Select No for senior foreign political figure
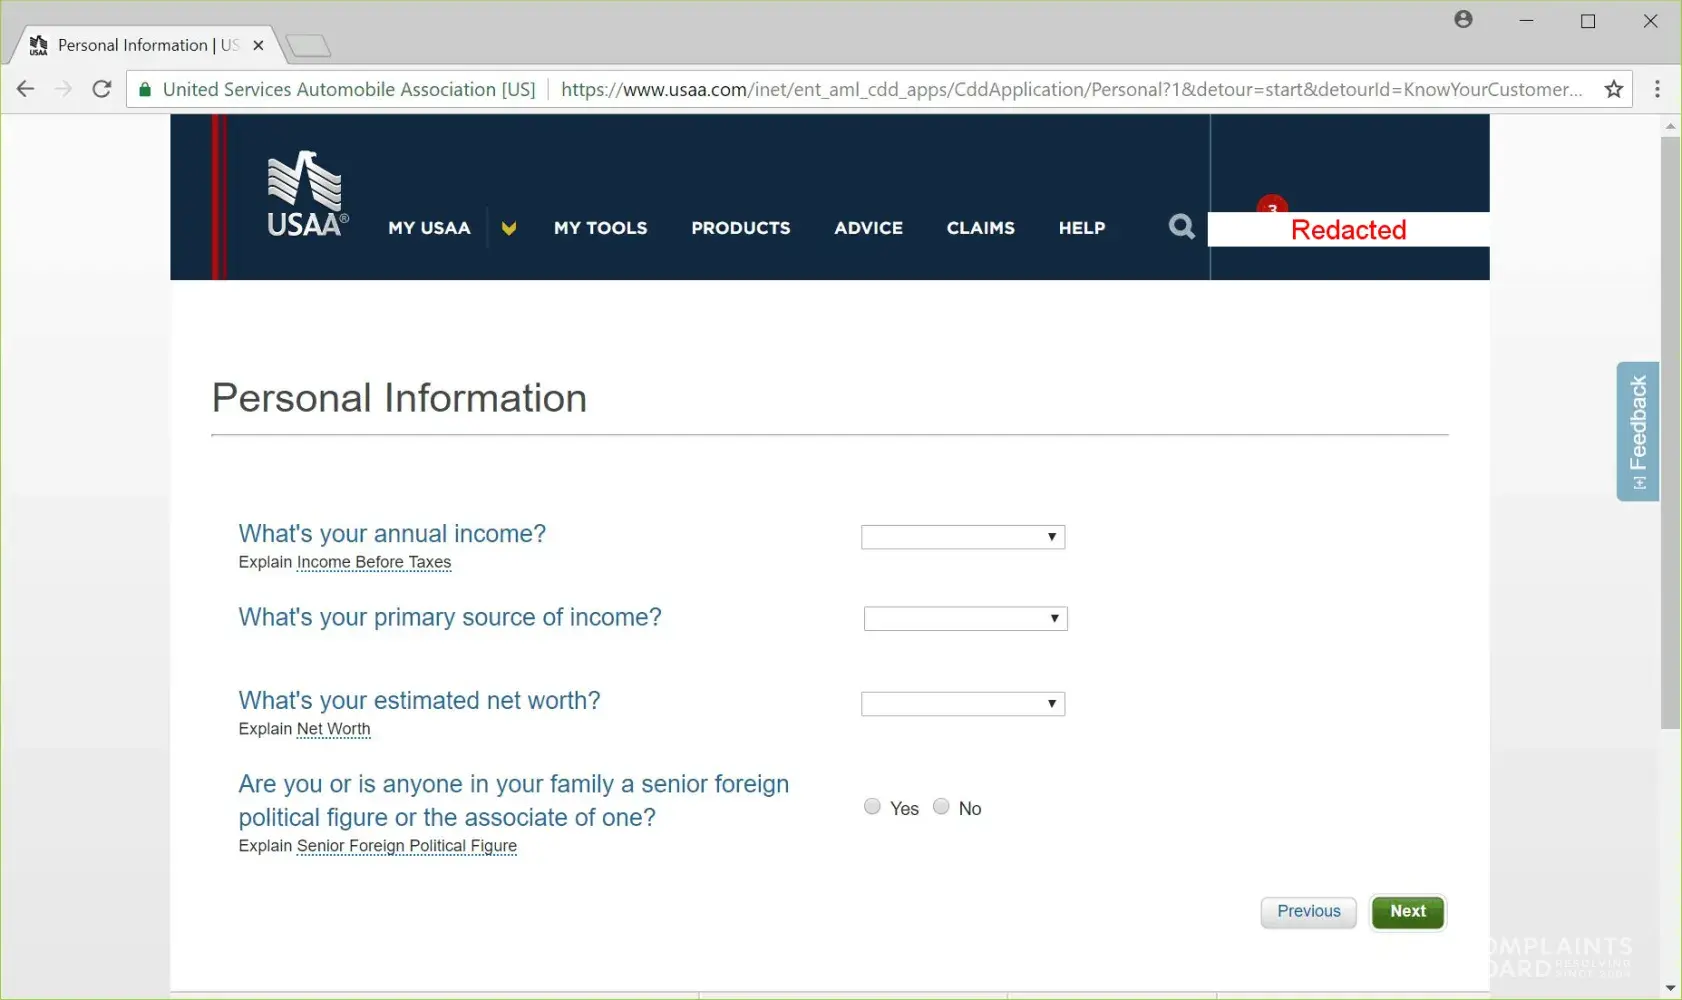 pos(941,806)
